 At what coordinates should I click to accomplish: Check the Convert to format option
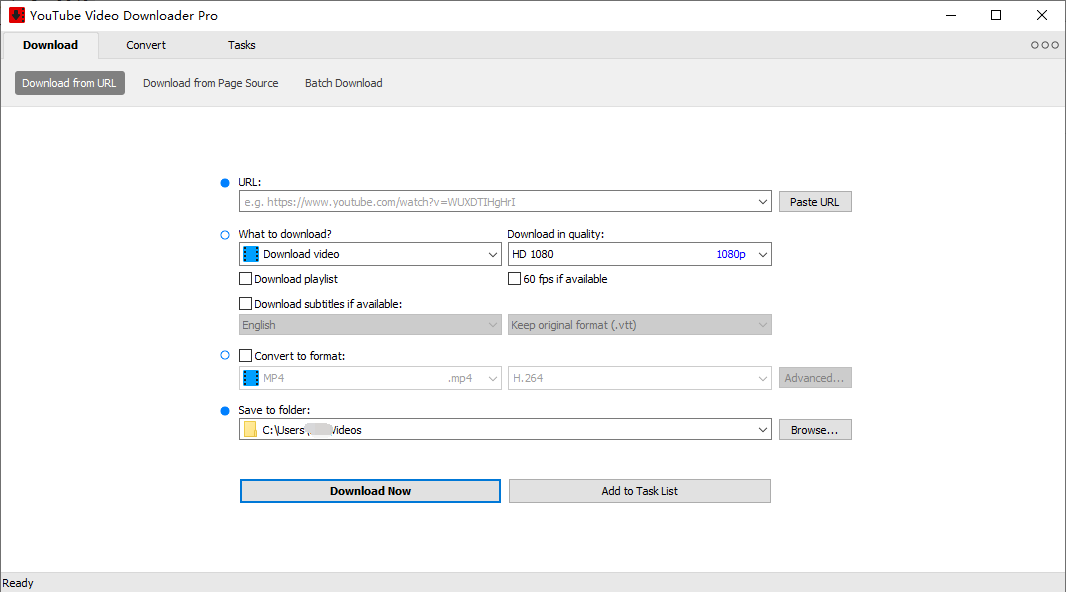[246, 356]
